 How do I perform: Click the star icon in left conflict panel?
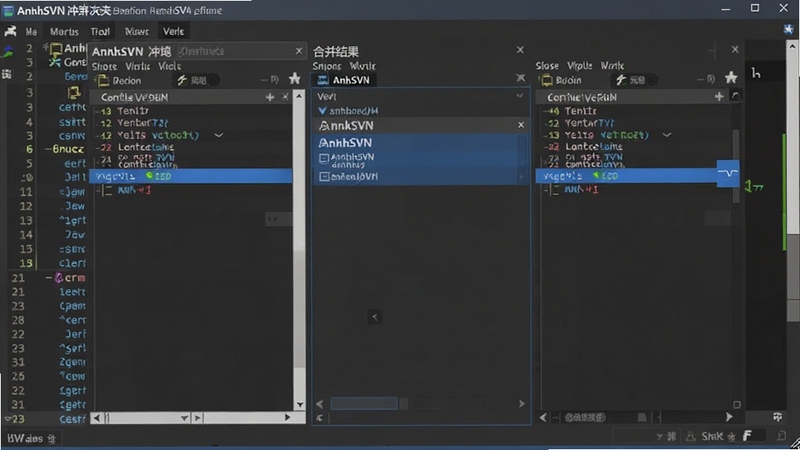294,78
